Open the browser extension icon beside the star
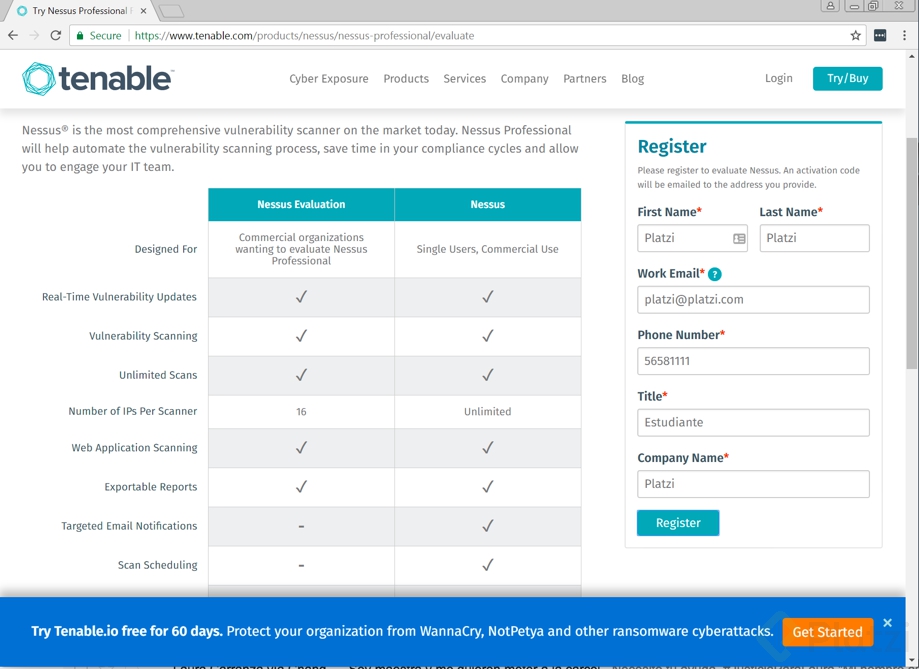This screenshot has height=669, width=919. [x=880, y=36]
